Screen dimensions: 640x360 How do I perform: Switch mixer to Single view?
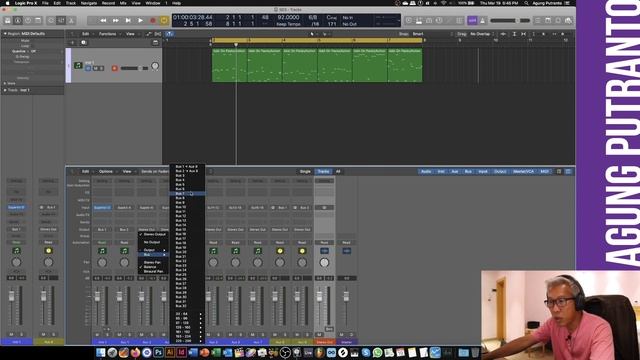pyautogui.click(x=305, y=171)
